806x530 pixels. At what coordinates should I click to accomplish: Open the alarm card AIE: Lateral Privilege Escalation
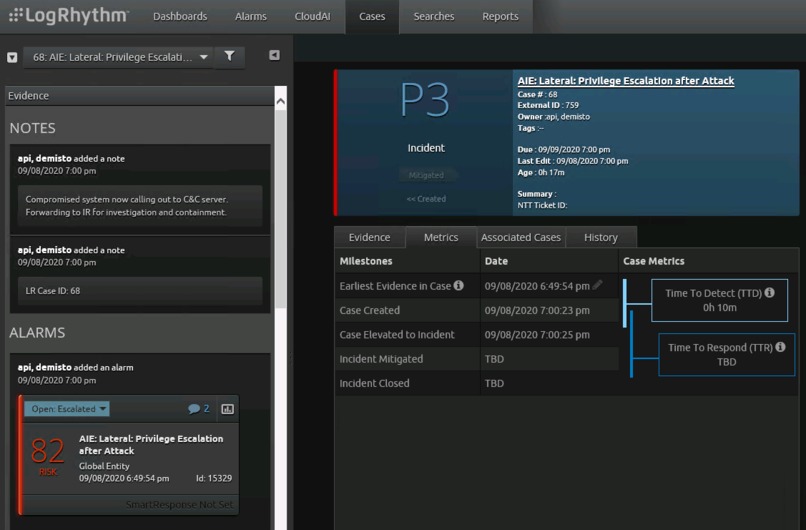pos(129,455)
